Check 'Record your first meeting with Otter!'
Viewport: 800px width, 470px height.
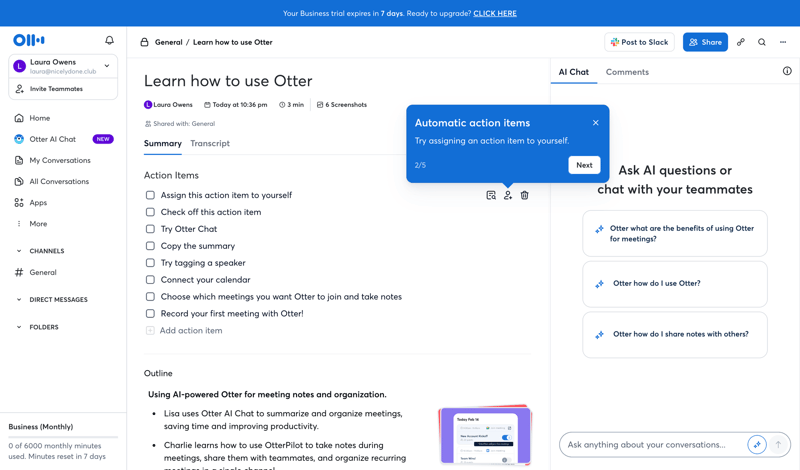(x=150, y=313)
